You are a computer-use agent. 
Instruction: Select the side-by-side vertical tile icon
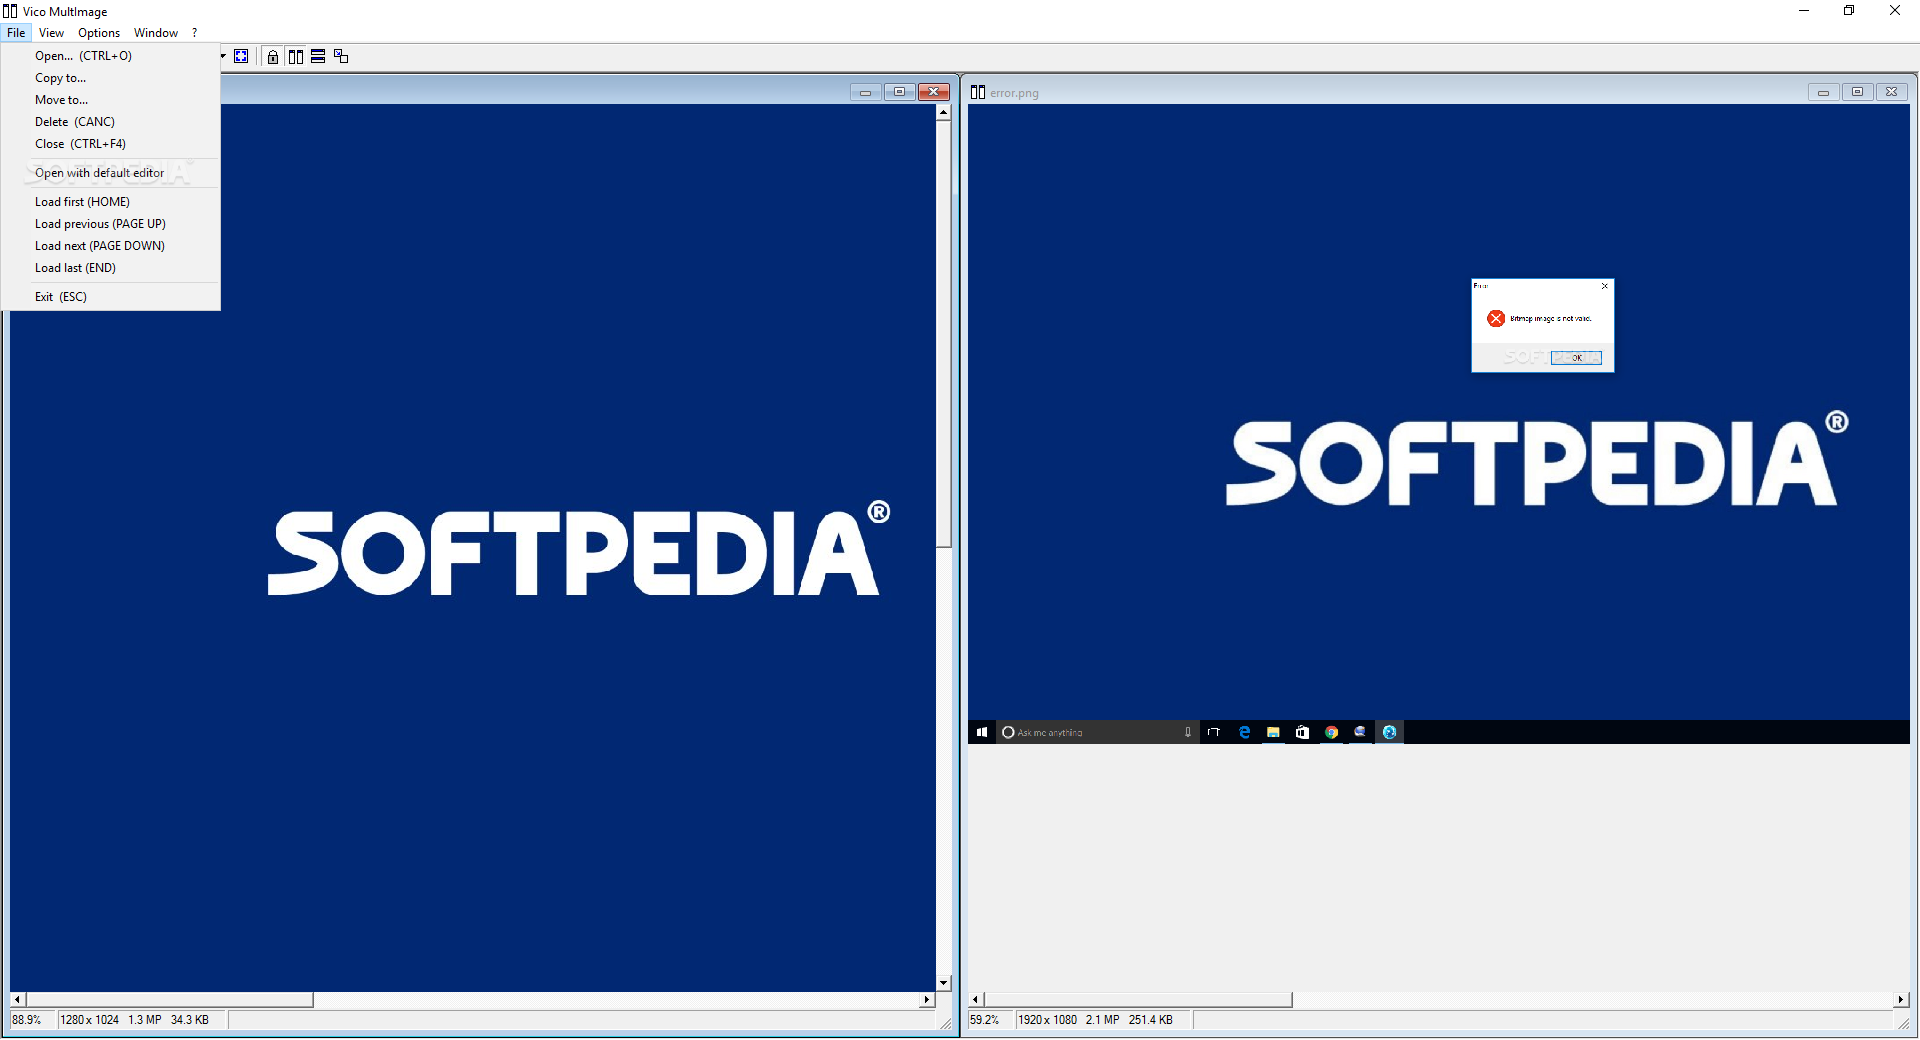tap(296, 56)
